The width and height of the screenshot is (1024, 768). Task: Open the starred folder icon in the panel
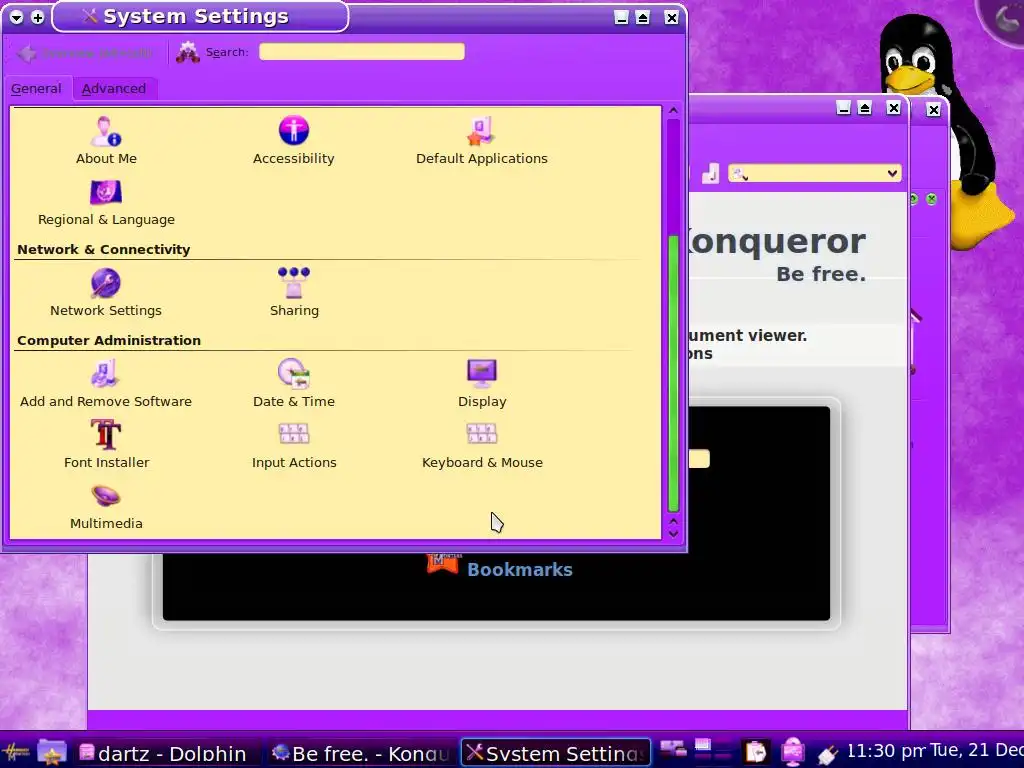(x=52, y=752)
